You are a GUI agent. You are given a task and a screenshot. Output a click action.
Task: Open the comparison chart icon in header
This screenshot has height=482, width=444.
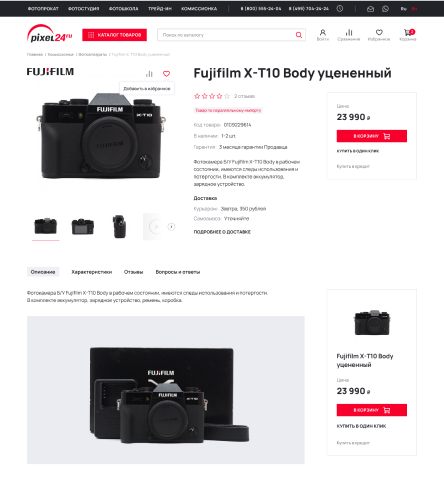coord(349,32)
